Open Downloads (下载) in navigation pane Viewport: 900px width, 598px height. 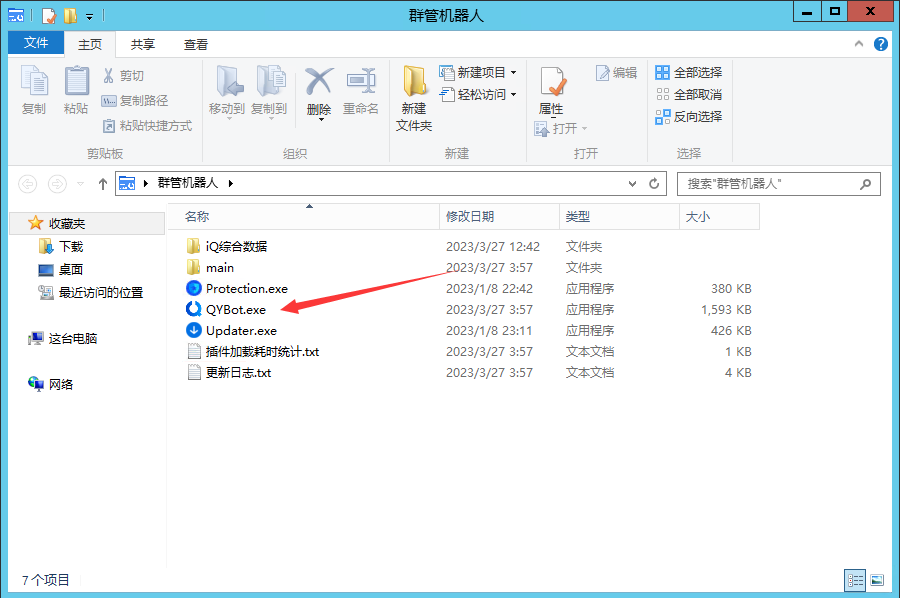[61, 247]
